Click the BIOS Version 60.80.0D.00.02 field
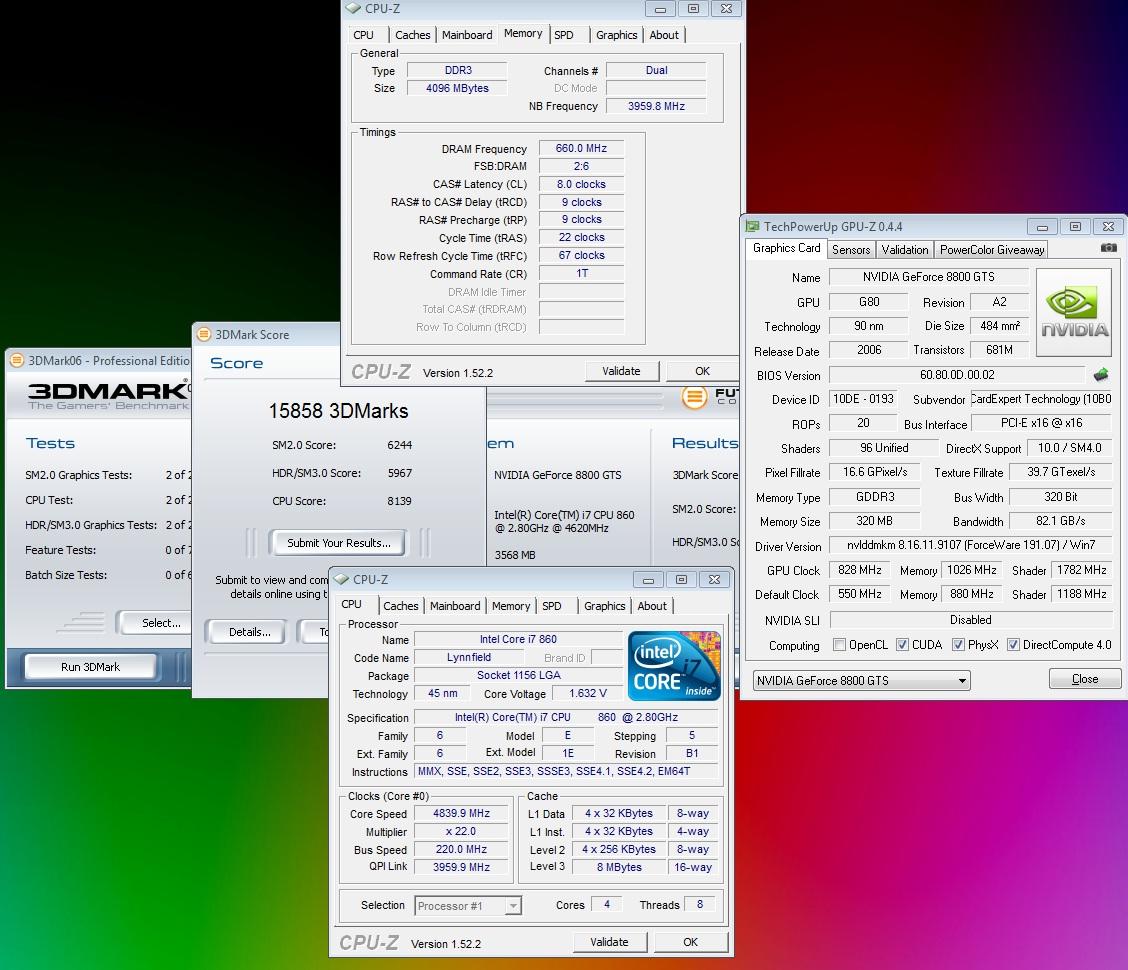The width and height of the screenshot is (1128, 970). click(x=957, y=375)
